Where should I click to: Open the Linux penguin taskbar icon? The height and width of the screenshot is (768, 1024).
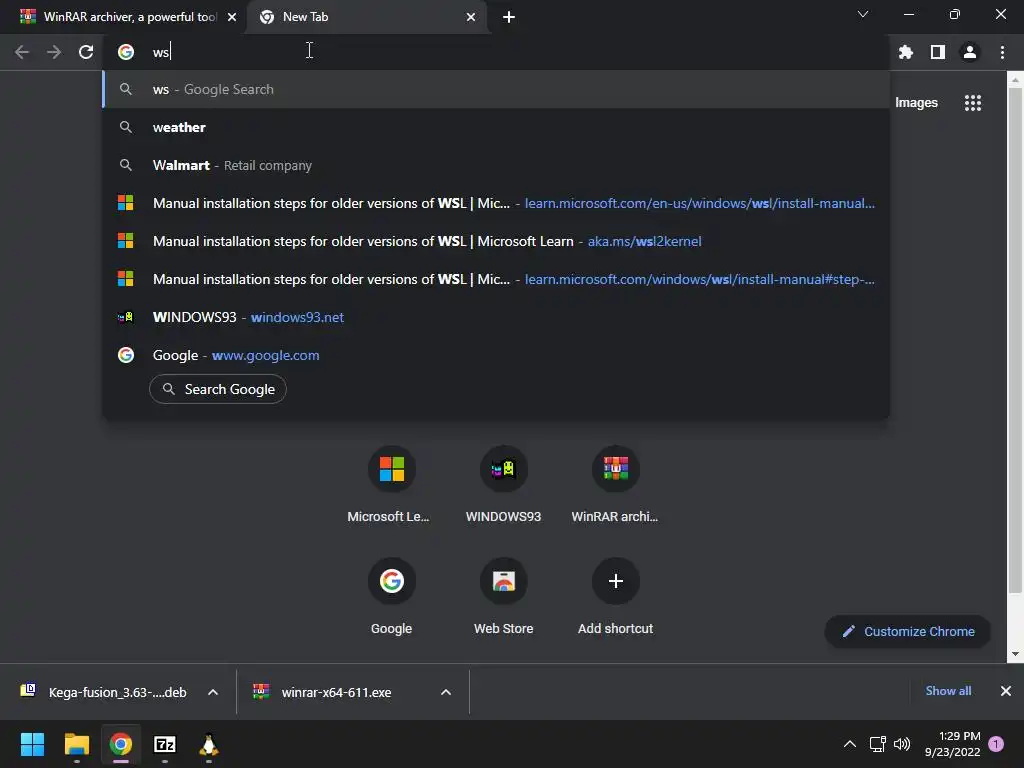pos(208,744)
